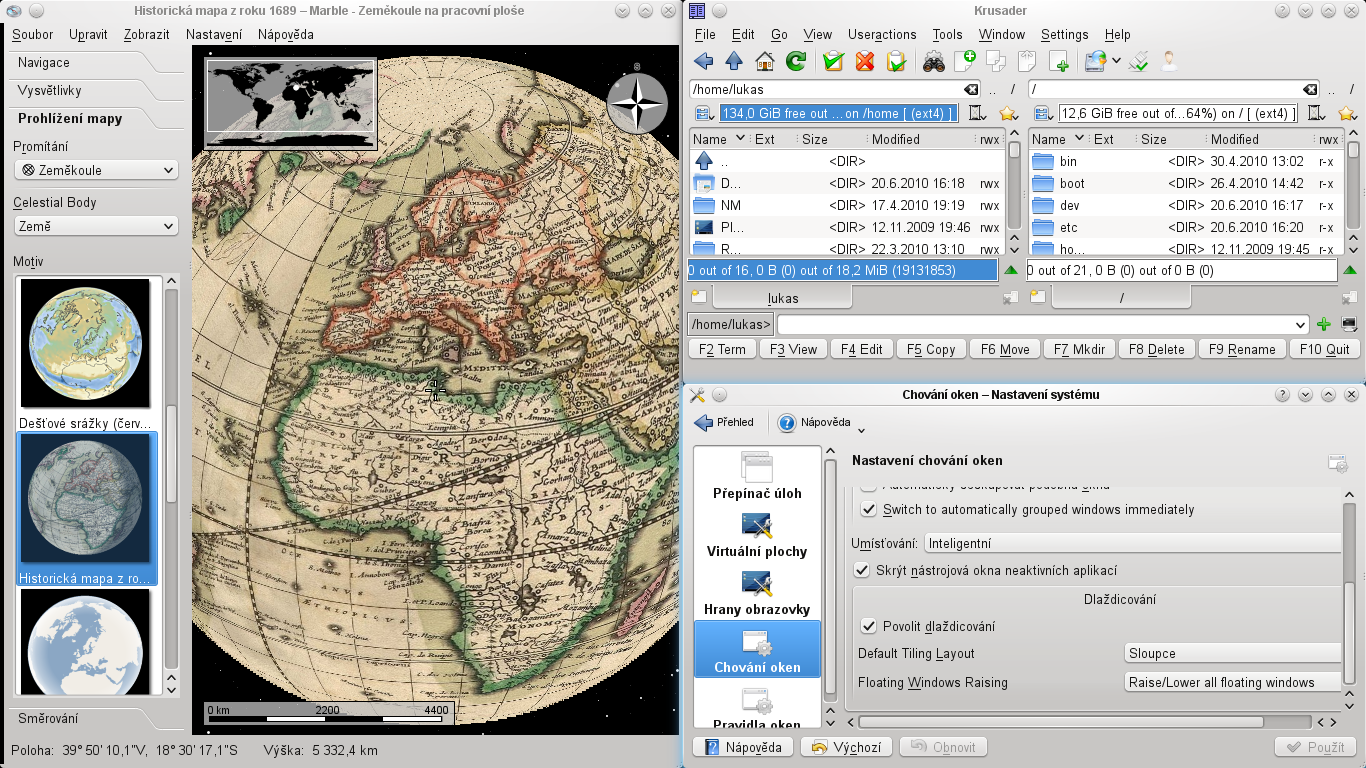Open Useractions menu in Krusader
The width and height of the screenshot is (1366, 768).
(882, 34)
